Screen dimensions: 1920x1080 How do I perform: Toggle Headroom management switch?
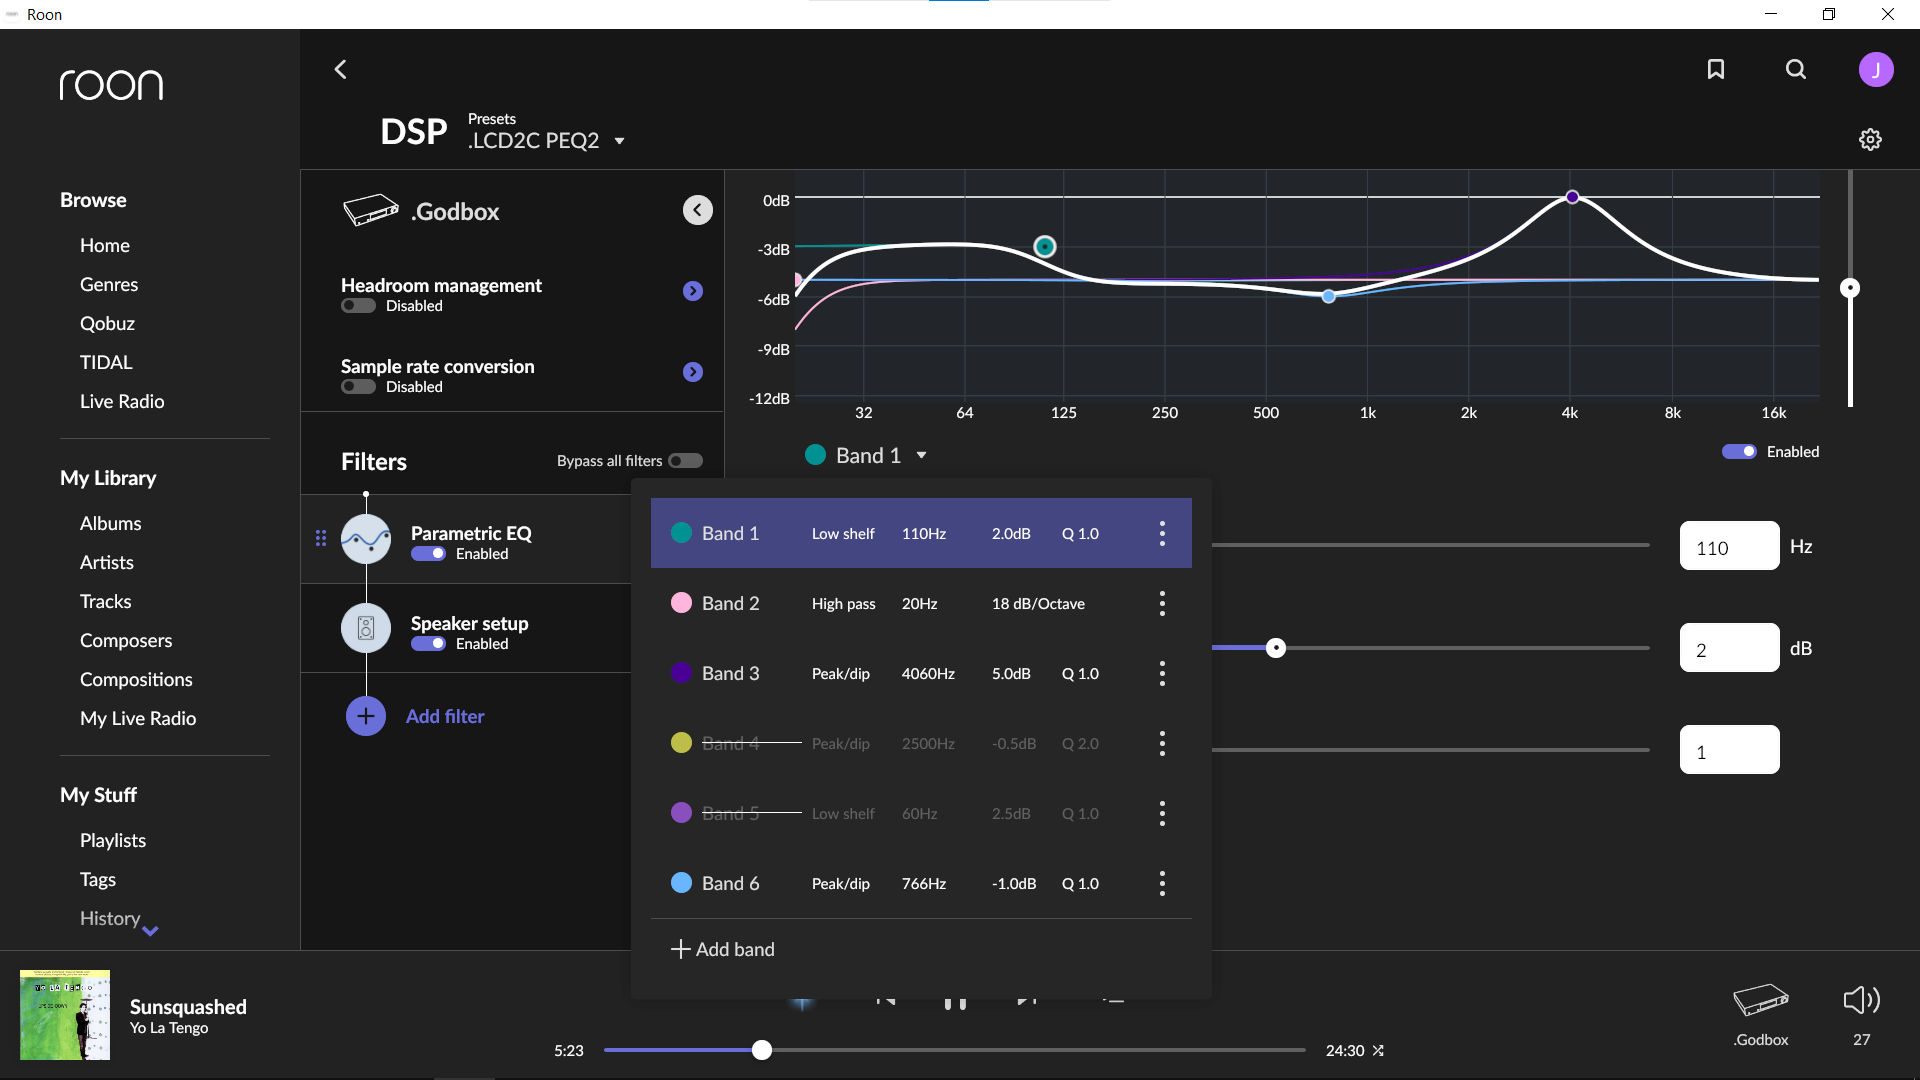click(x=358, y=306)
